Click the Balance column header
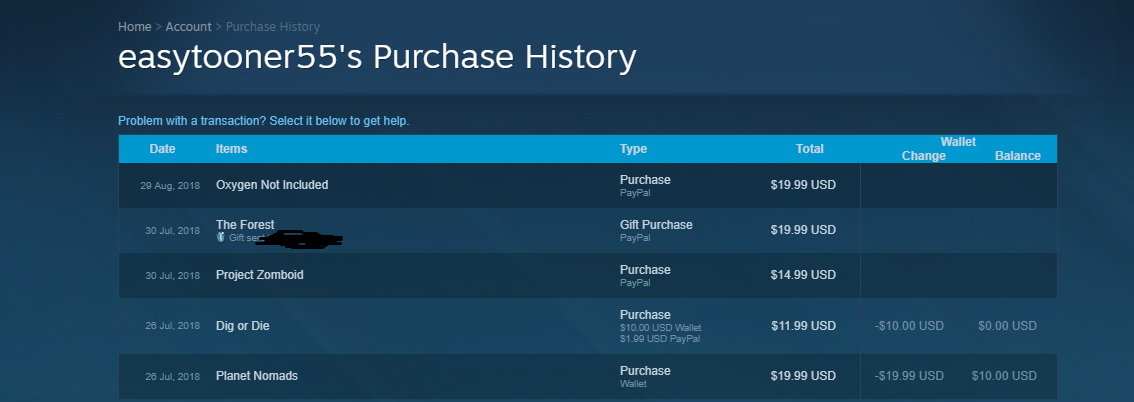 click(x=1017, y=156)
